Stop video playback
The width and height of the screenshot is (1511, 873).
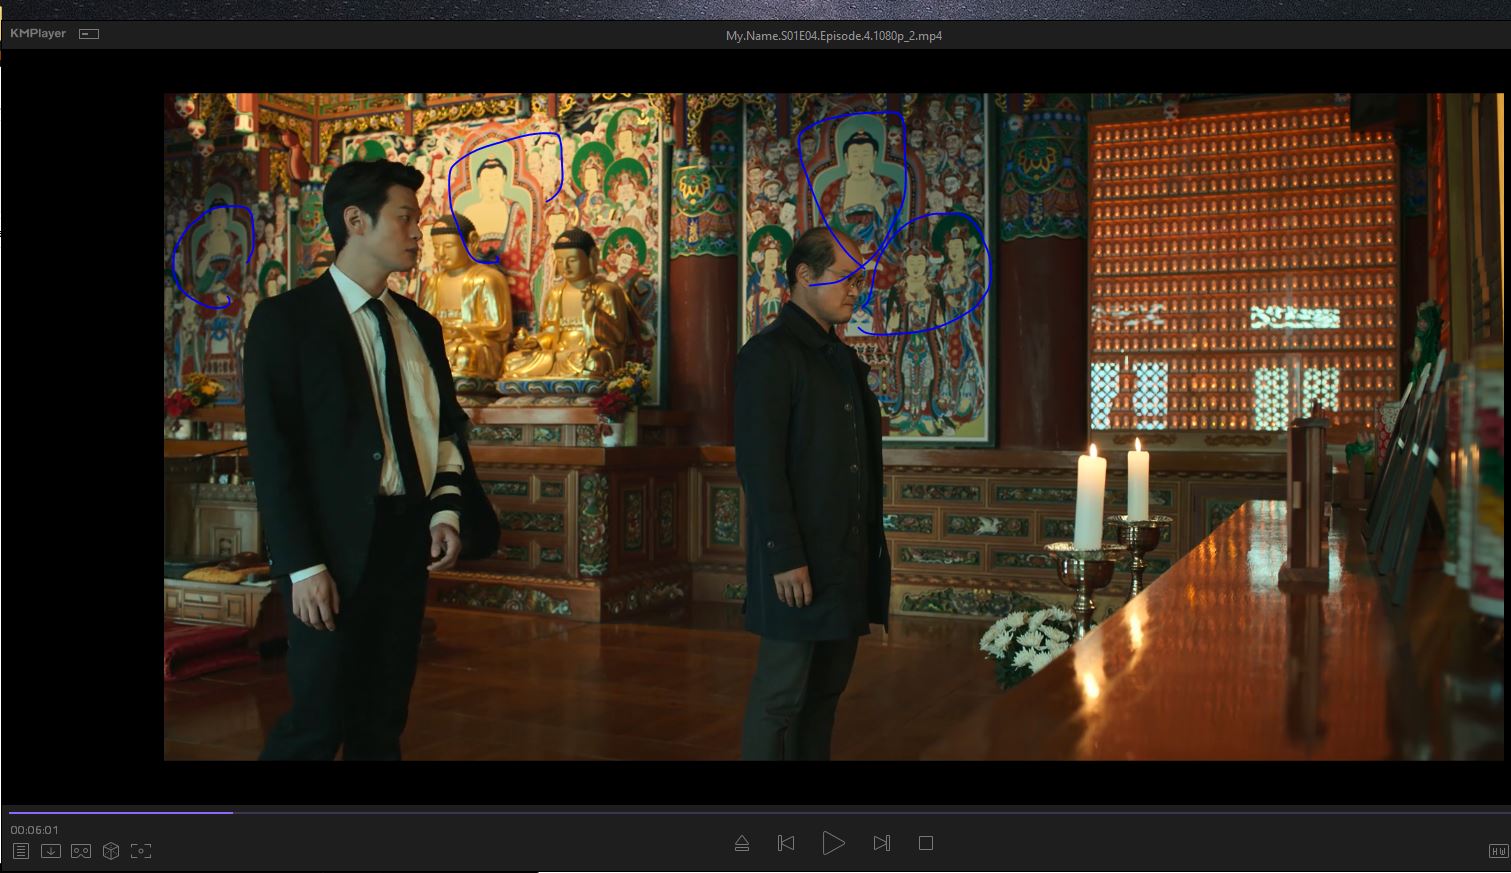[x=926, y=843]
